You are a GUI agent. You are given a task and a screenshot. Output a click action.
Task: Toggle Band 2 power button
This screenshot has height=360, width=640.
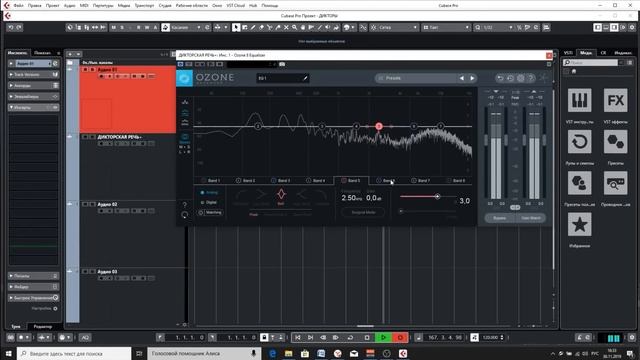[238, 180]
